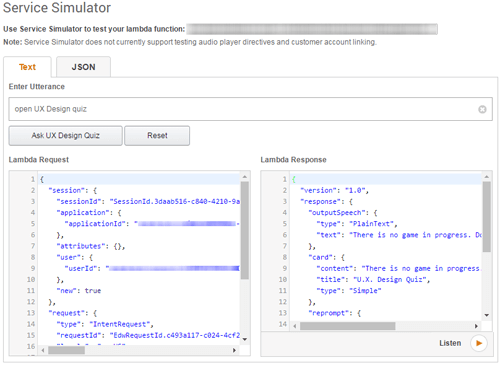Click the Lambda Request scroll left arrow
Viewport: 500px width, 368px height.
pos(43,350)
